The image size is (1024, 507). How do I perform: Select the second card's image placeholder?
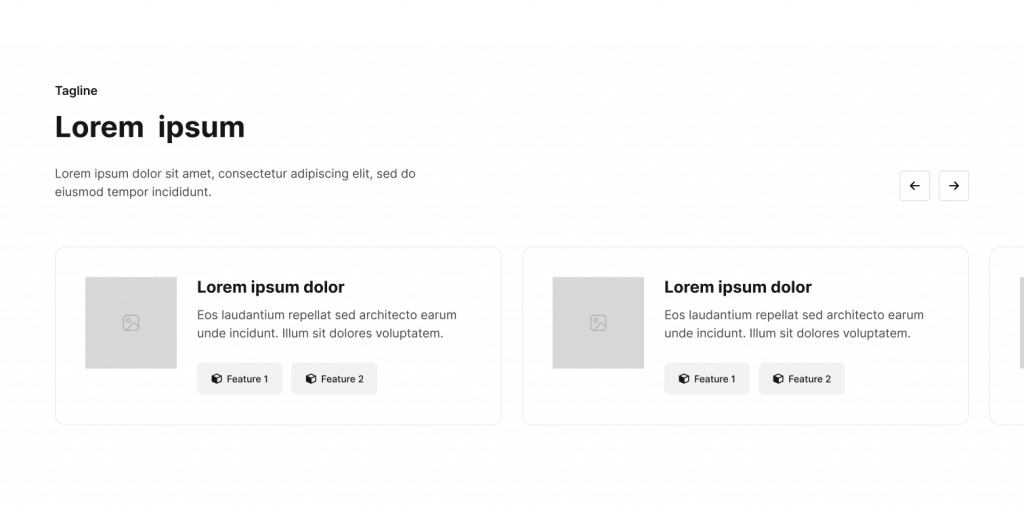click(x=598, y=323)
